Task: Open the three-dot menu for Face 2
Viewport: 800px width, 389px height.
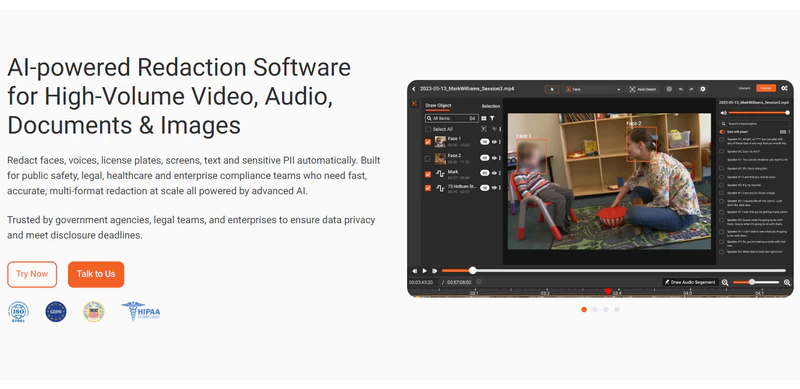Action: (500, 158)
